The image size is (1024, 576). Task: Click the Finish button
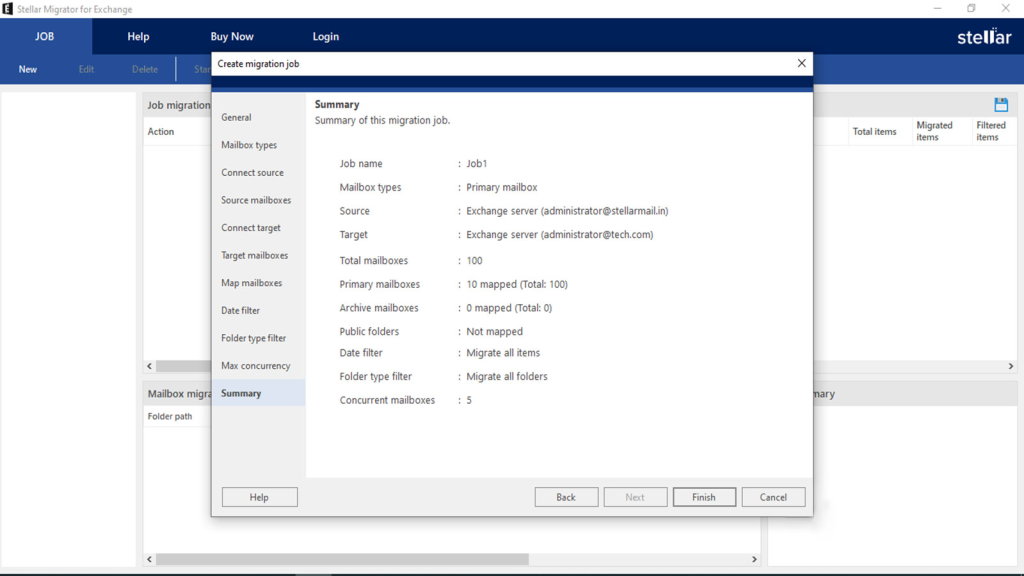click(704, 497)
